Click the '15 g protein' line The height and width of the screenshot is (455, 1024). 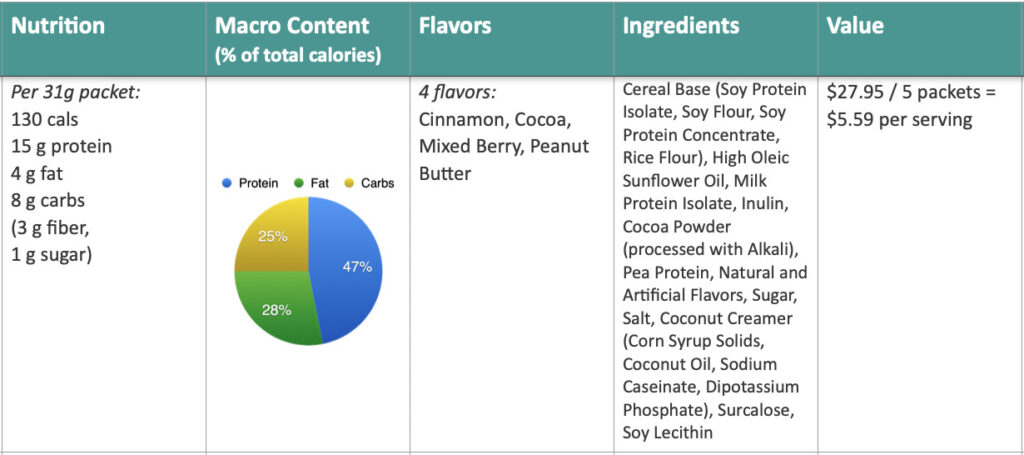click(61, 146)
